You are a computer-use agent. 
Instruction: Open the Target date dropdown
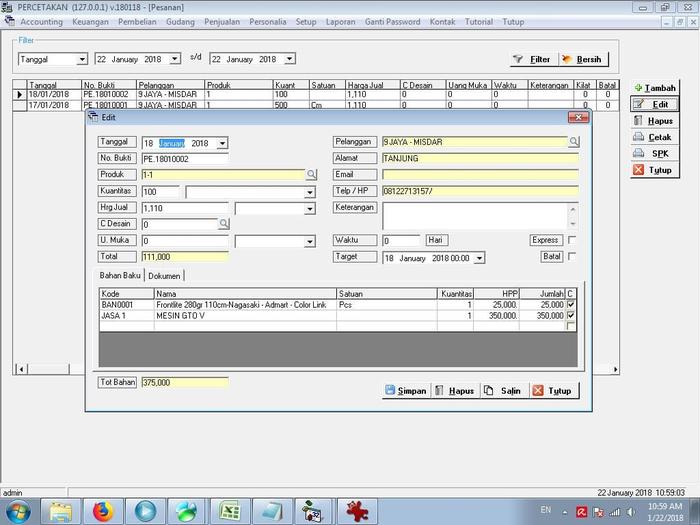pyautogui.click(x=480, y=258)
